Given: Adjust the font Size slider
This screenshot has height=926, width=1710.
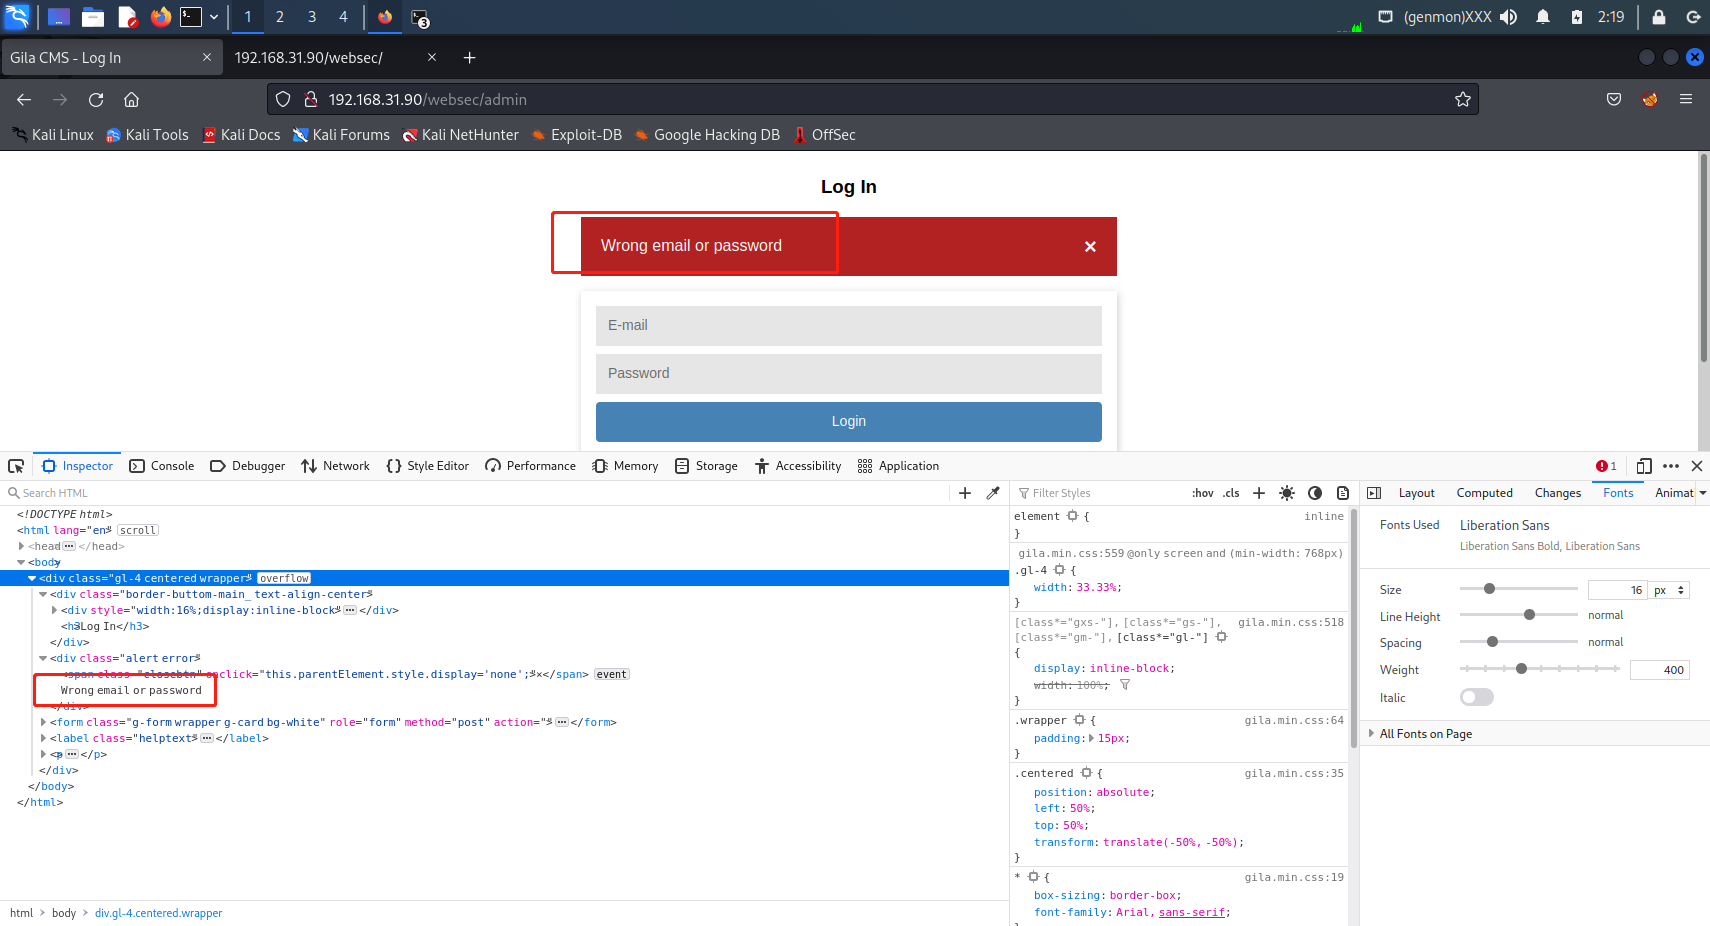Looking at the screenshot, I should (x=1519, y=589).
